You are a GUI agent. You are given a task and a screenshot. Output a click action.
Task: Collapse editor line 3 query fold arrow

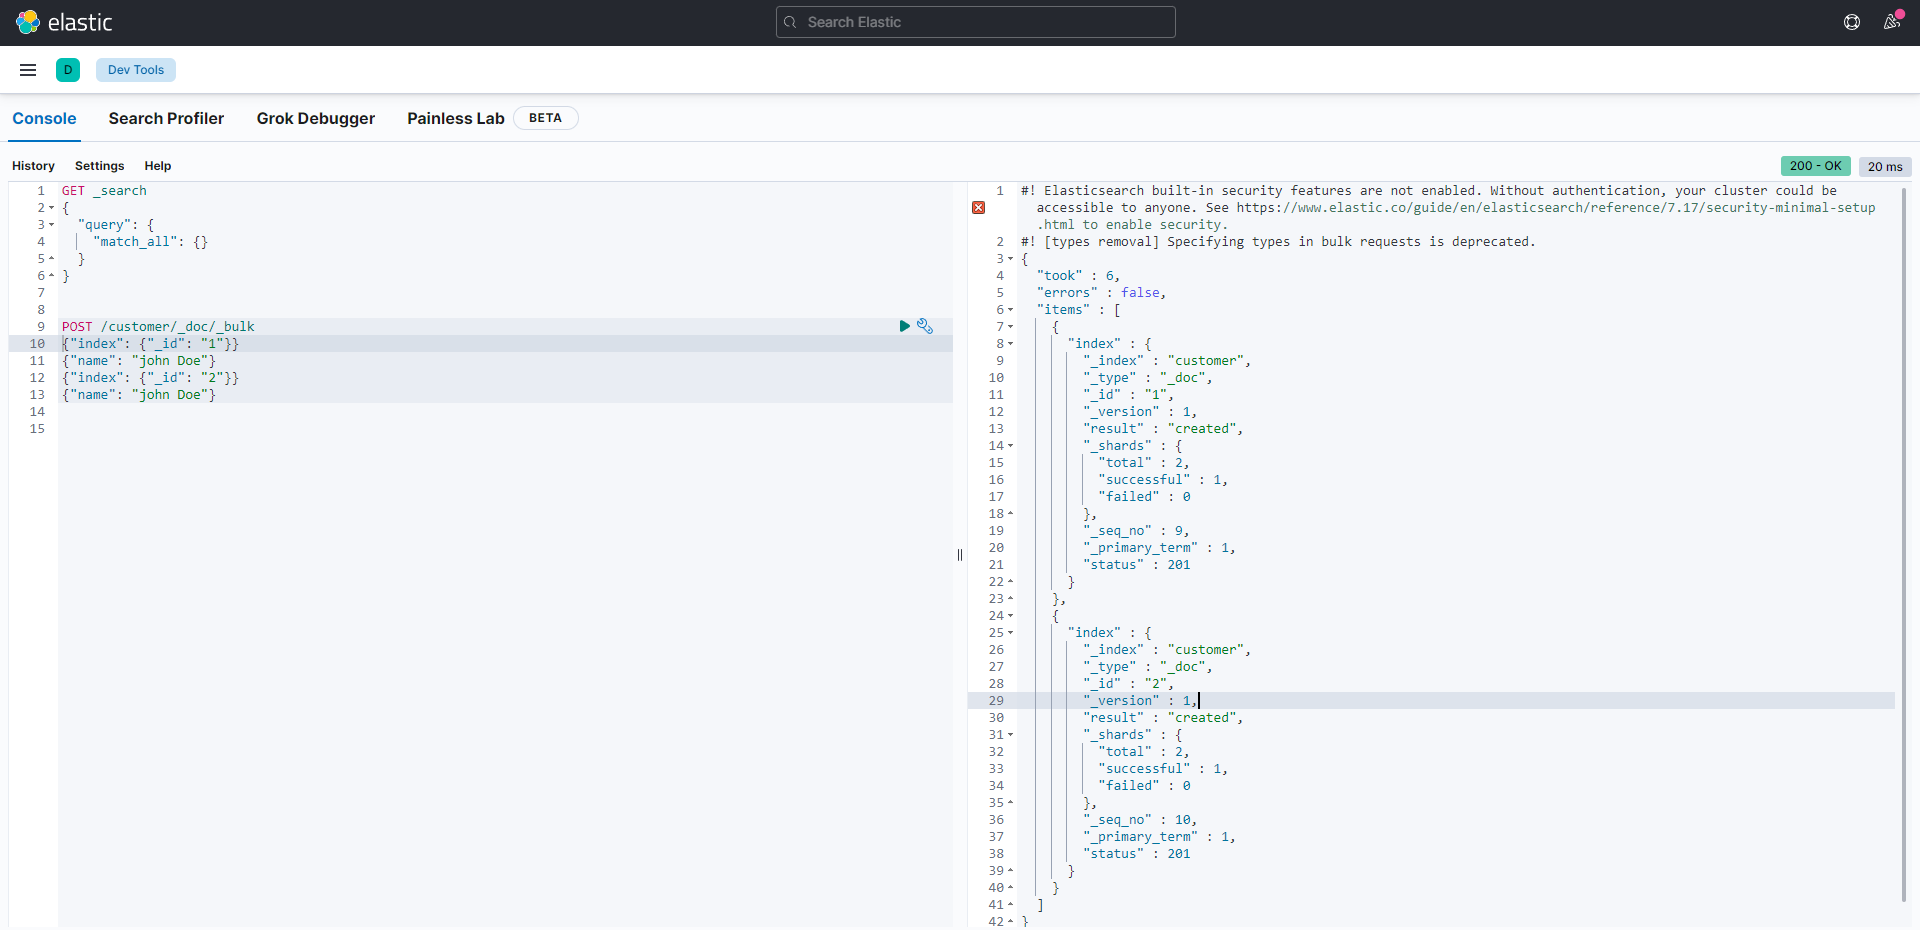(51, 225)
